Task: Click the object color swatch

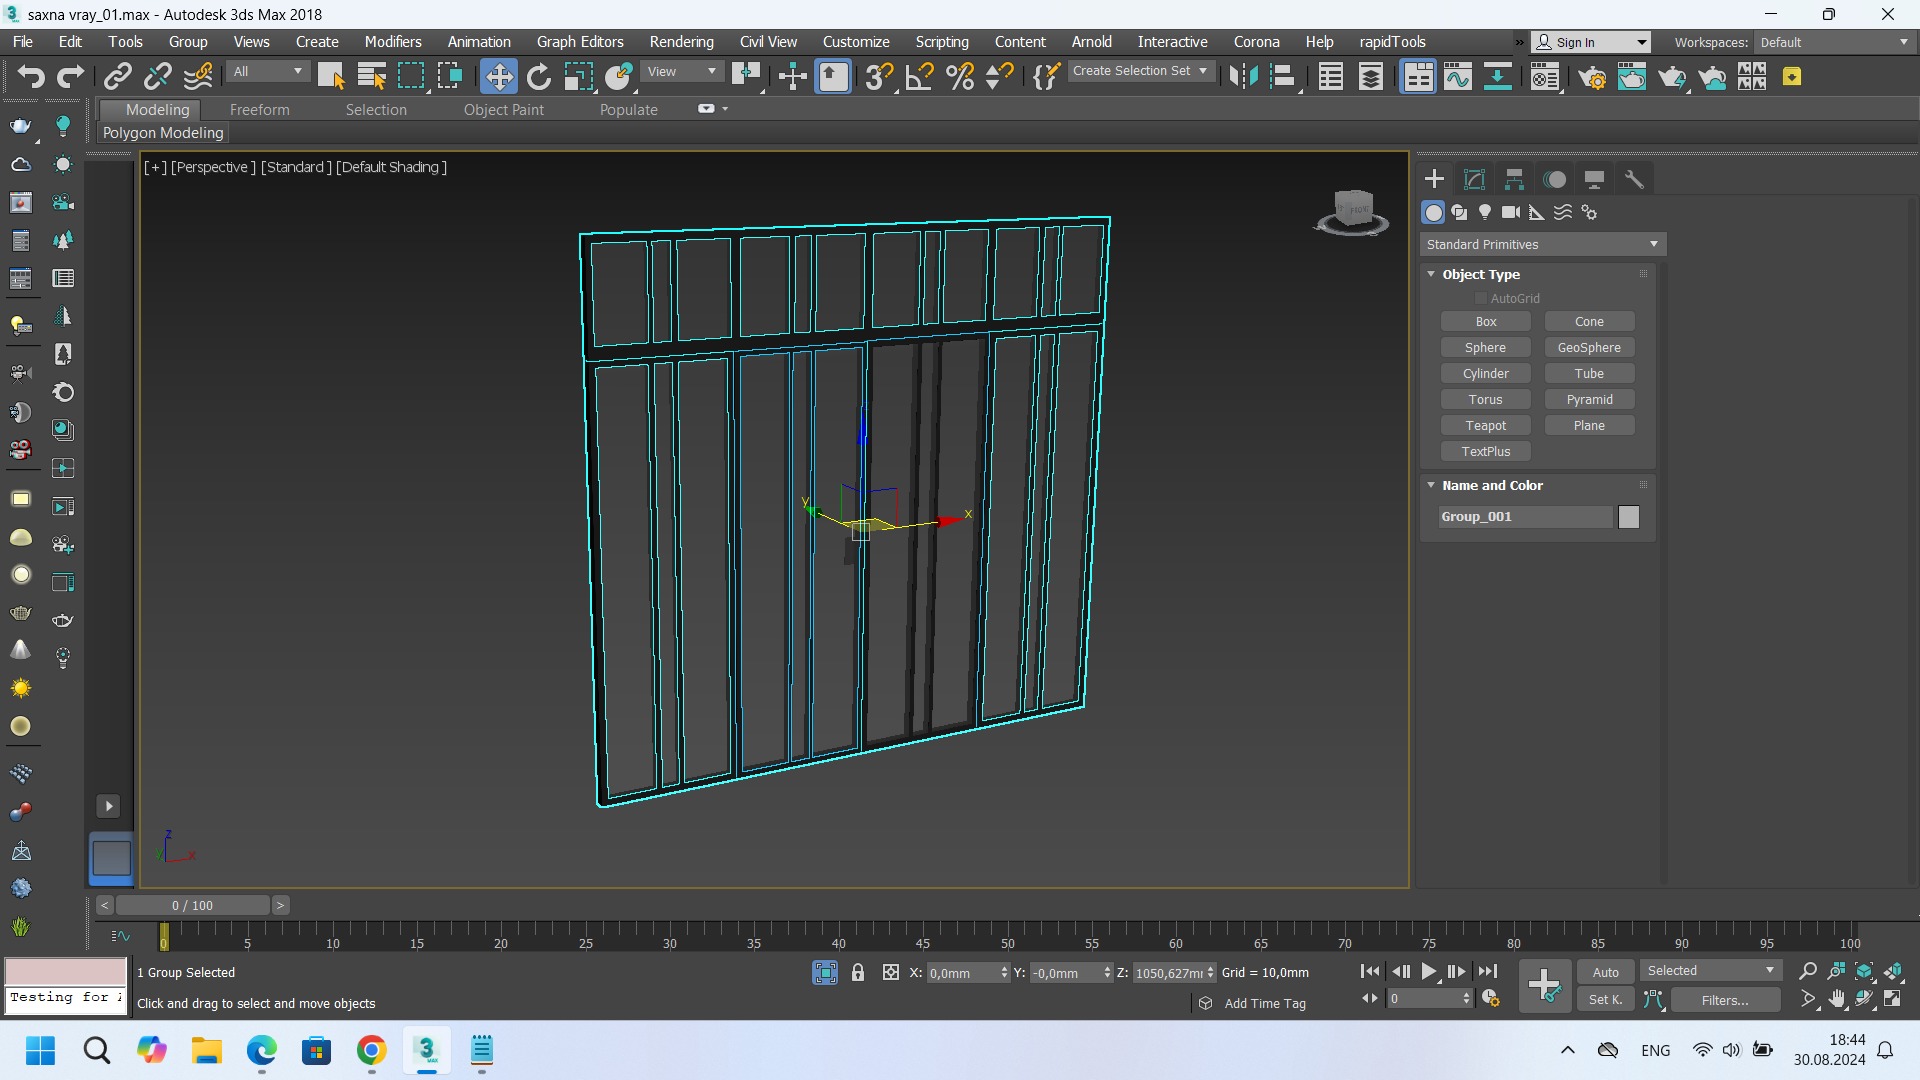Action: (x=1629, y=517)
